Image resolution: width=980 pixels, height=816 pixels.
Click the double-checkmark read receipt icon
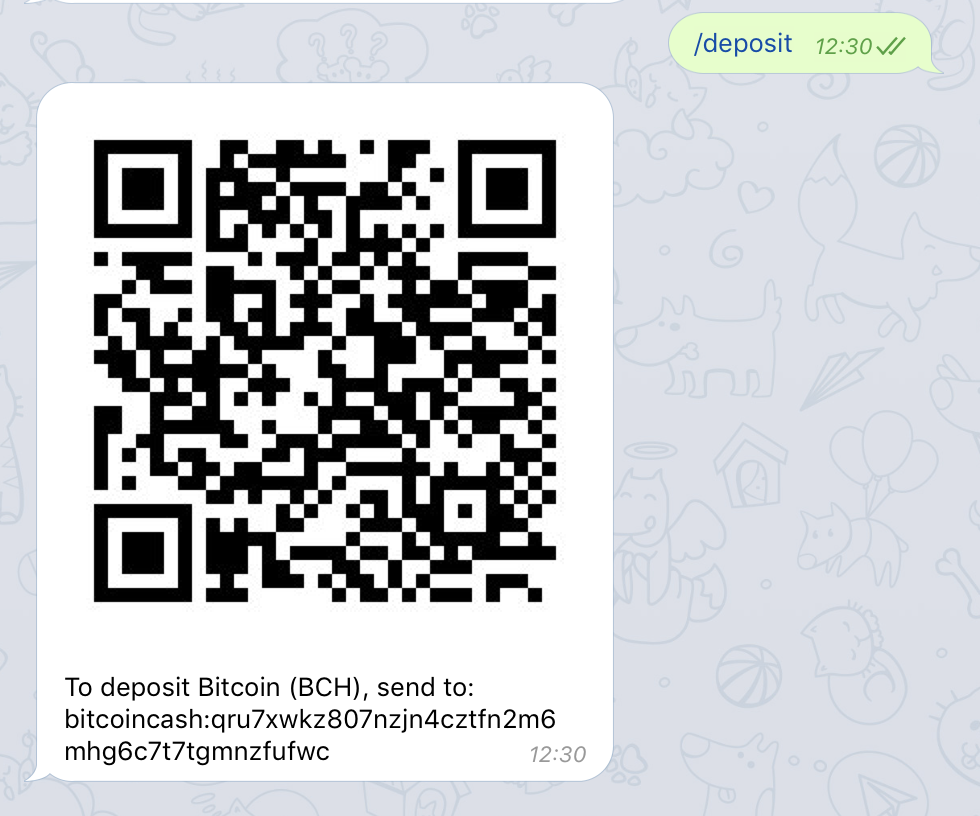click(x=890, y=46)
